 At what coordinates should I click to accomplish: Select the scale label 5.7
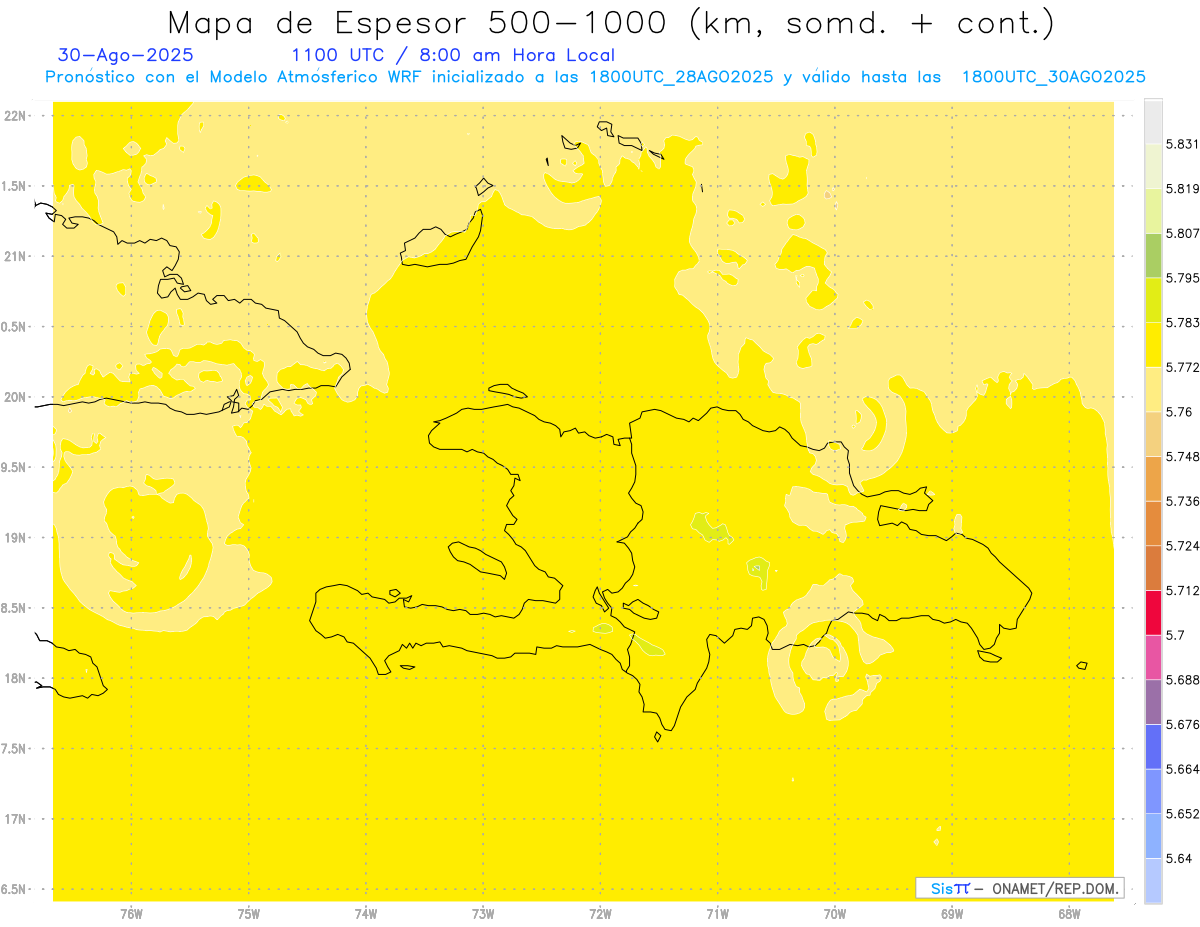pyautogui.click(x=1176, y=635)
